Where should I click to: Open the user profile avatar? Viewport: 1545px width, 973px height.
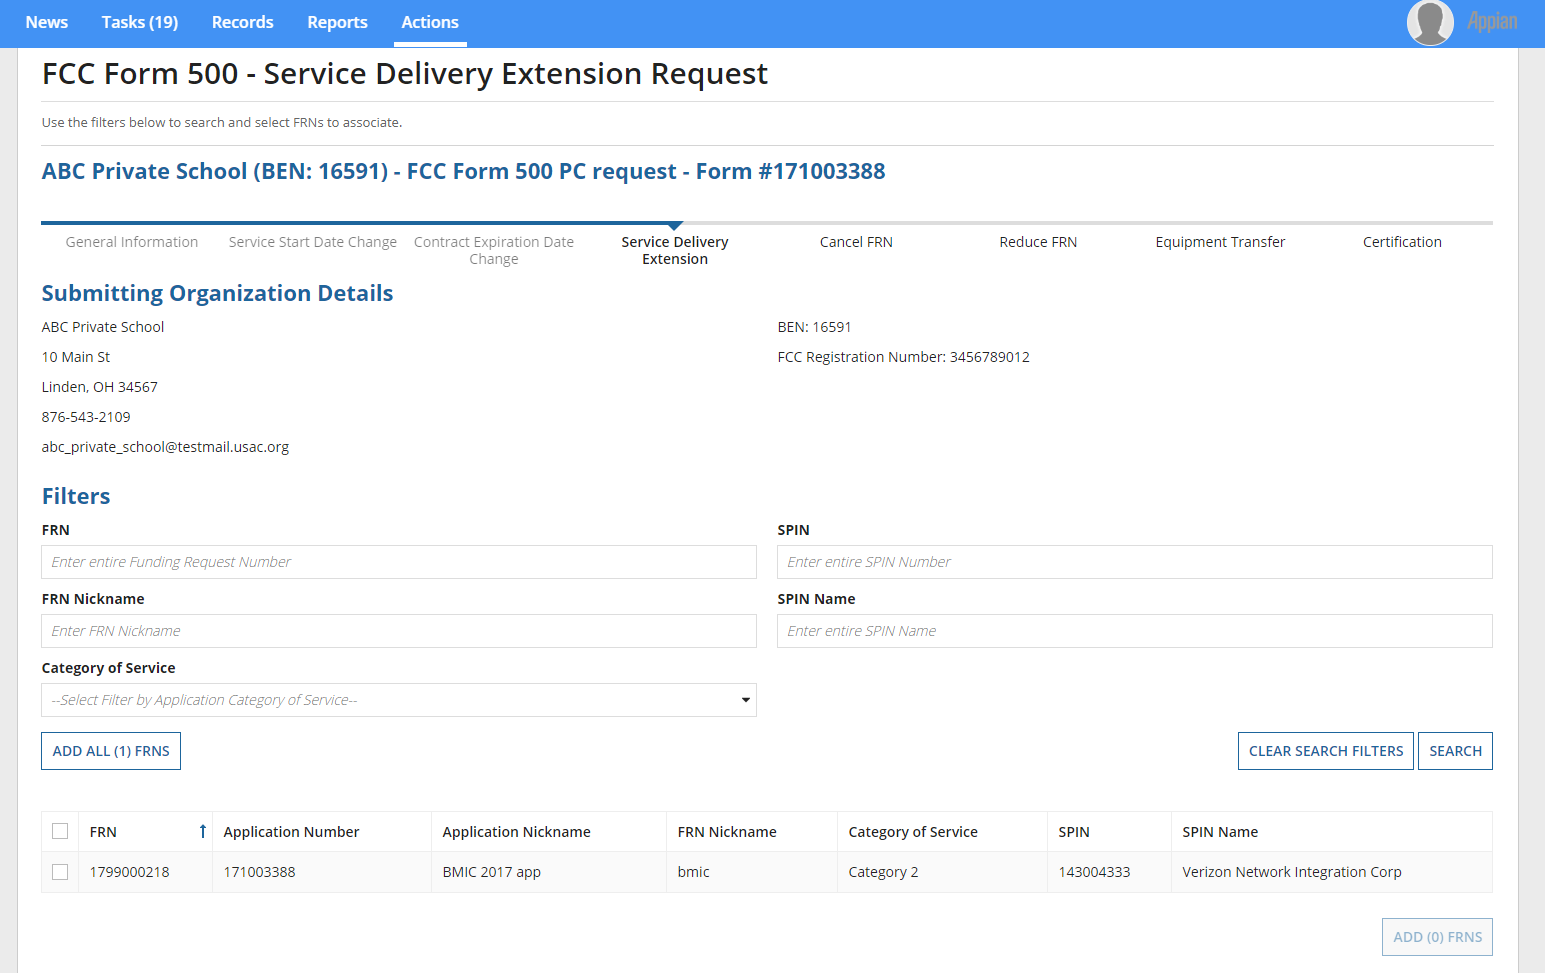tap(1430, 22)
